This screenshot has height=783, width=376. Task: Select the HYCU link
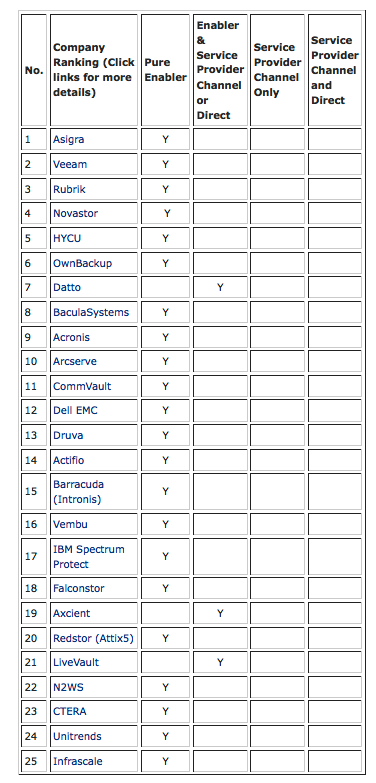coord(67,238)
